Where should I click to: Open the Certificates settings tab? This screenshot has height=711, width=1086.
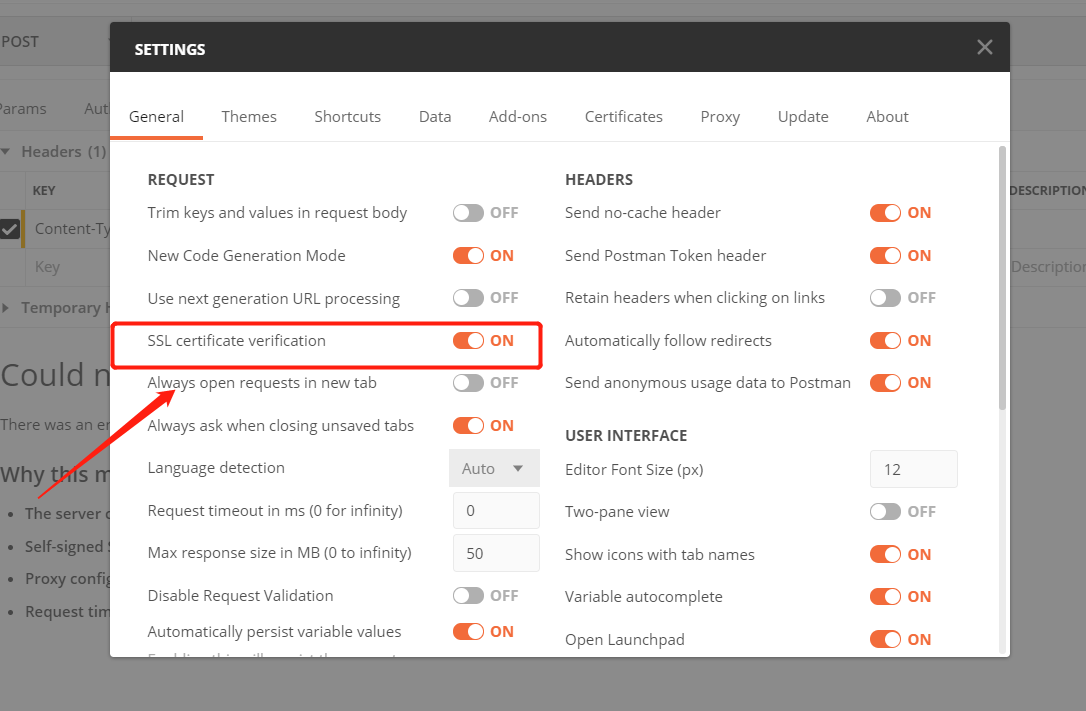(x=623, y=116)
